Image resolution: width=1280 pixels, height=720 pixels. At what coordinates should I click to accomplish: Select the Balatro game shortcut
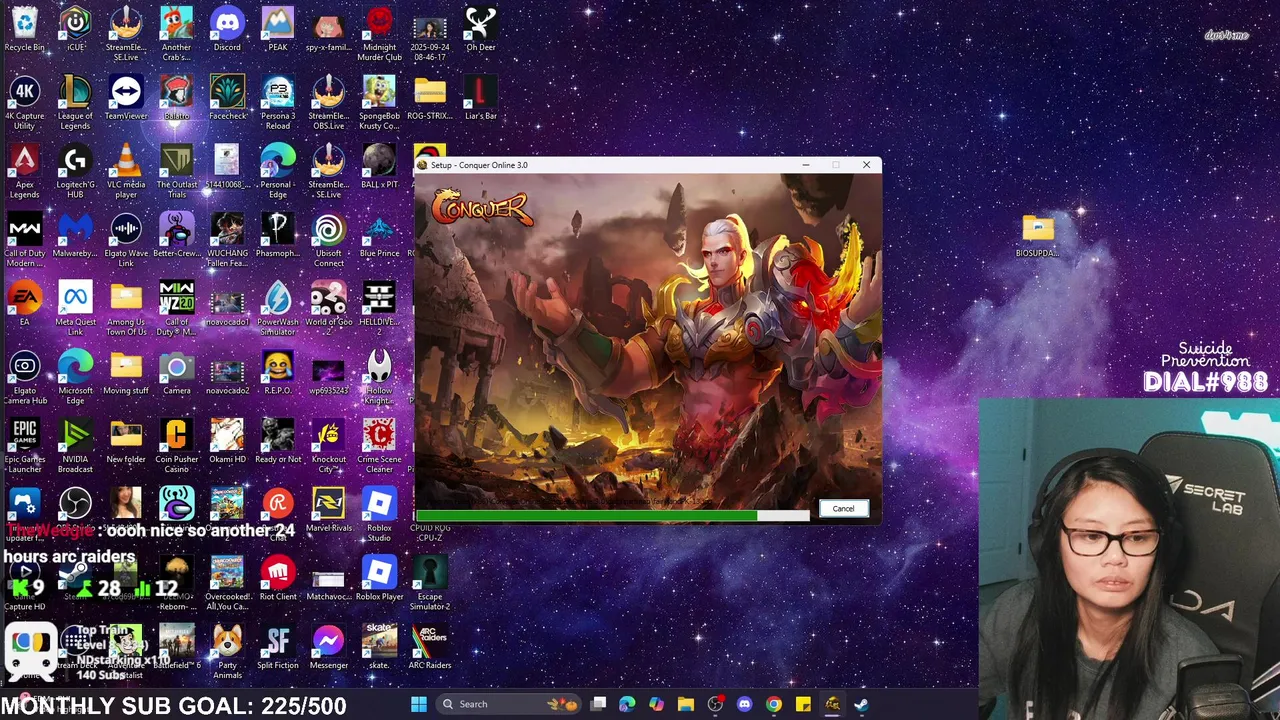pyautogui.click(x=177, y=99)
